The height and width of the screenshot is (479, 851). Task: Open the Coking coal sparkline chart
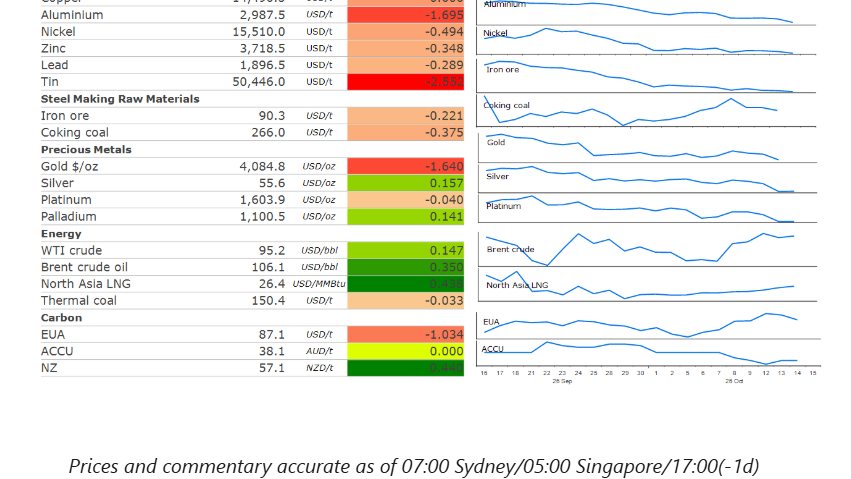coord(646,111)
